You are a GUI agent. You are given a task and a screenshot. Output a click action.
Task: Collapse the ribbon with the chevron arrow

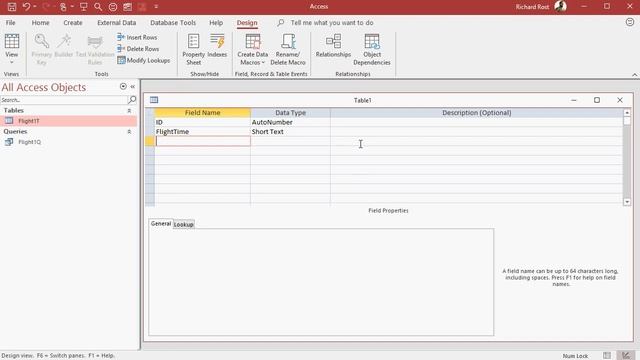point(634,75)
